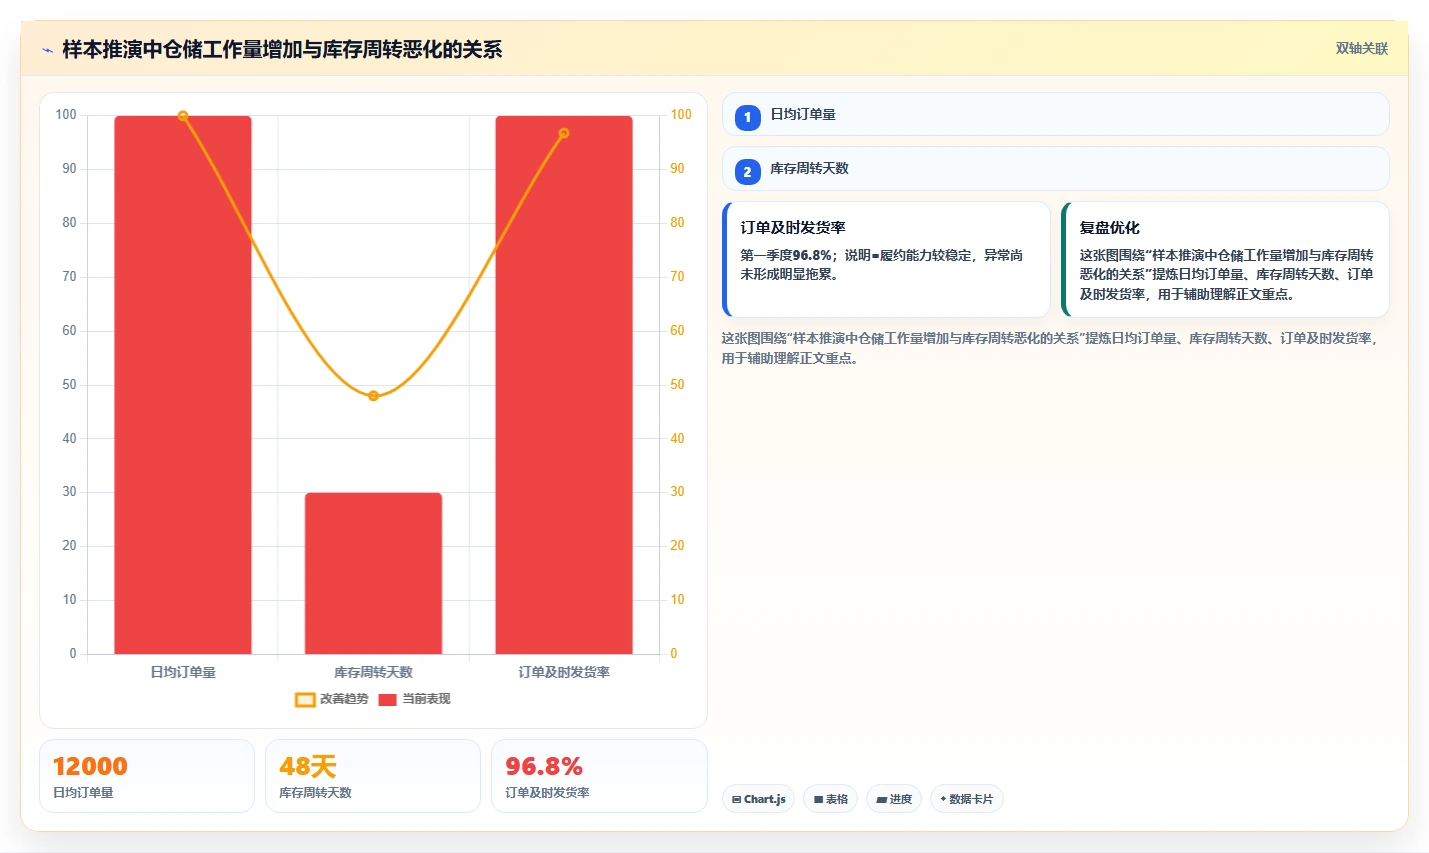1429x853 pixels.
Task: Click the red bar for 库存周转天数
Action: tap(373, 573)
